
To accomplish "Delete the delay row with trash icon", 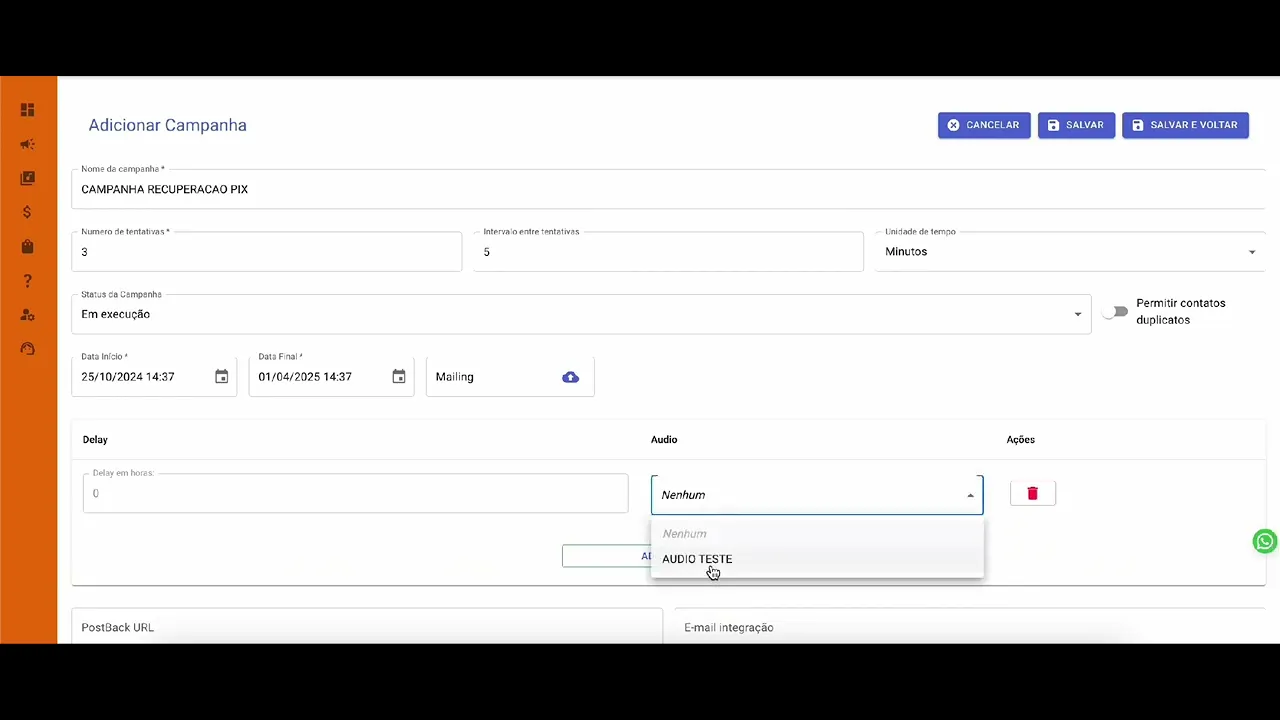I will point(1033,493).
